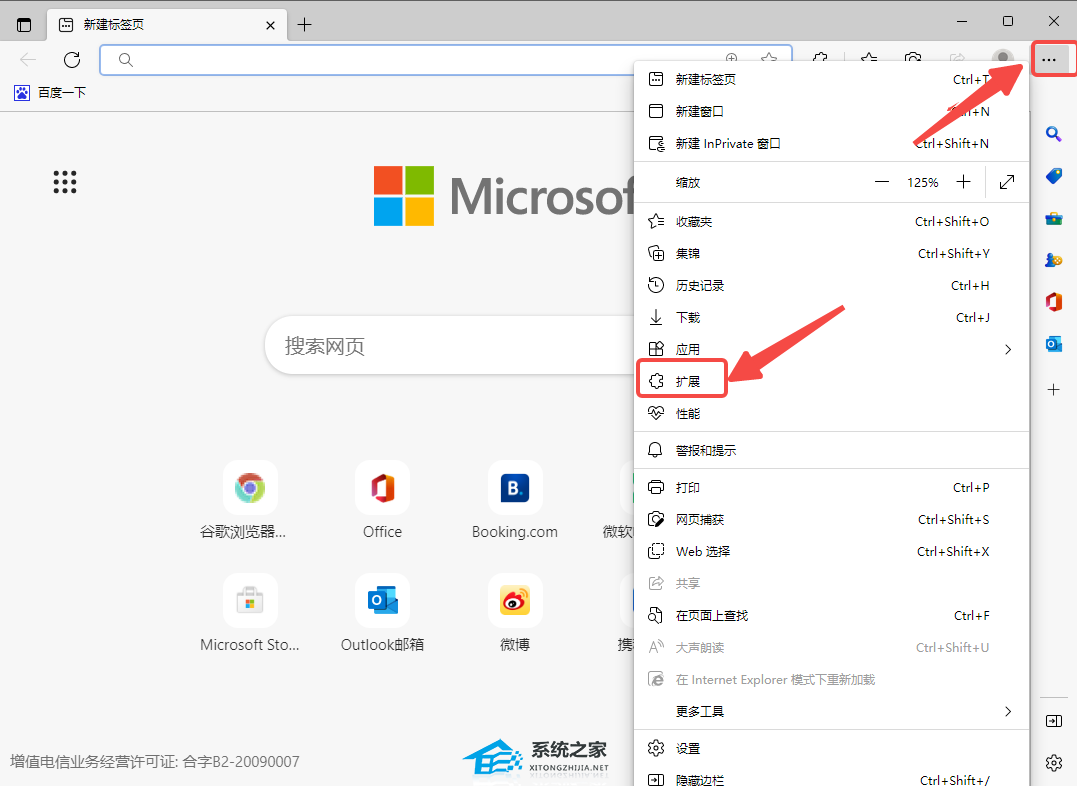Open the Settings and more ellipsis menu
Screen dimensions: 1077x786
click(1049, 60)
